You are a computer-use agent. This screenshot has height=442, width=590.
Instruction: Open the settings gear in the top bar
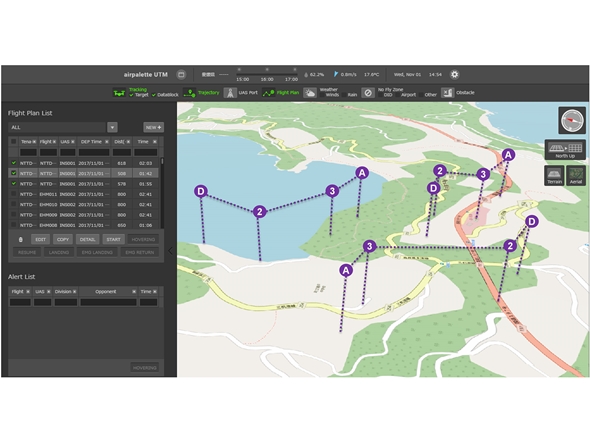455,74
